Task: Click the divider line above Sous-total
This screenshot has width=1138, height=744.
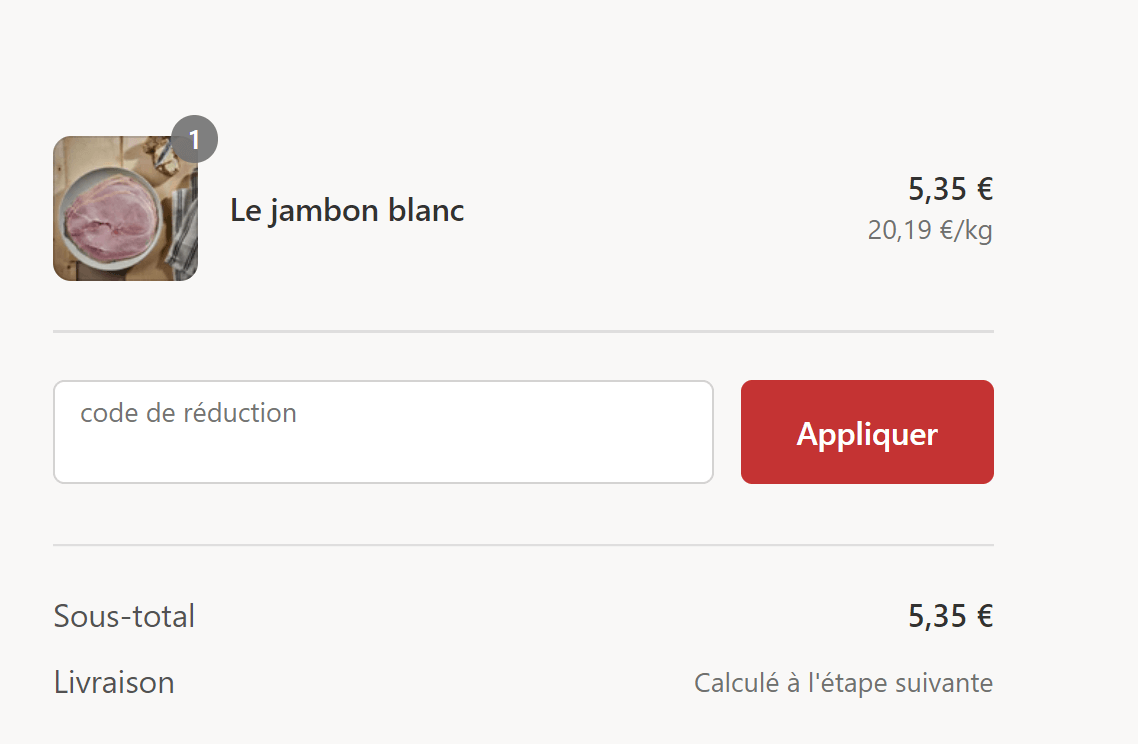Action: [523, 545]
